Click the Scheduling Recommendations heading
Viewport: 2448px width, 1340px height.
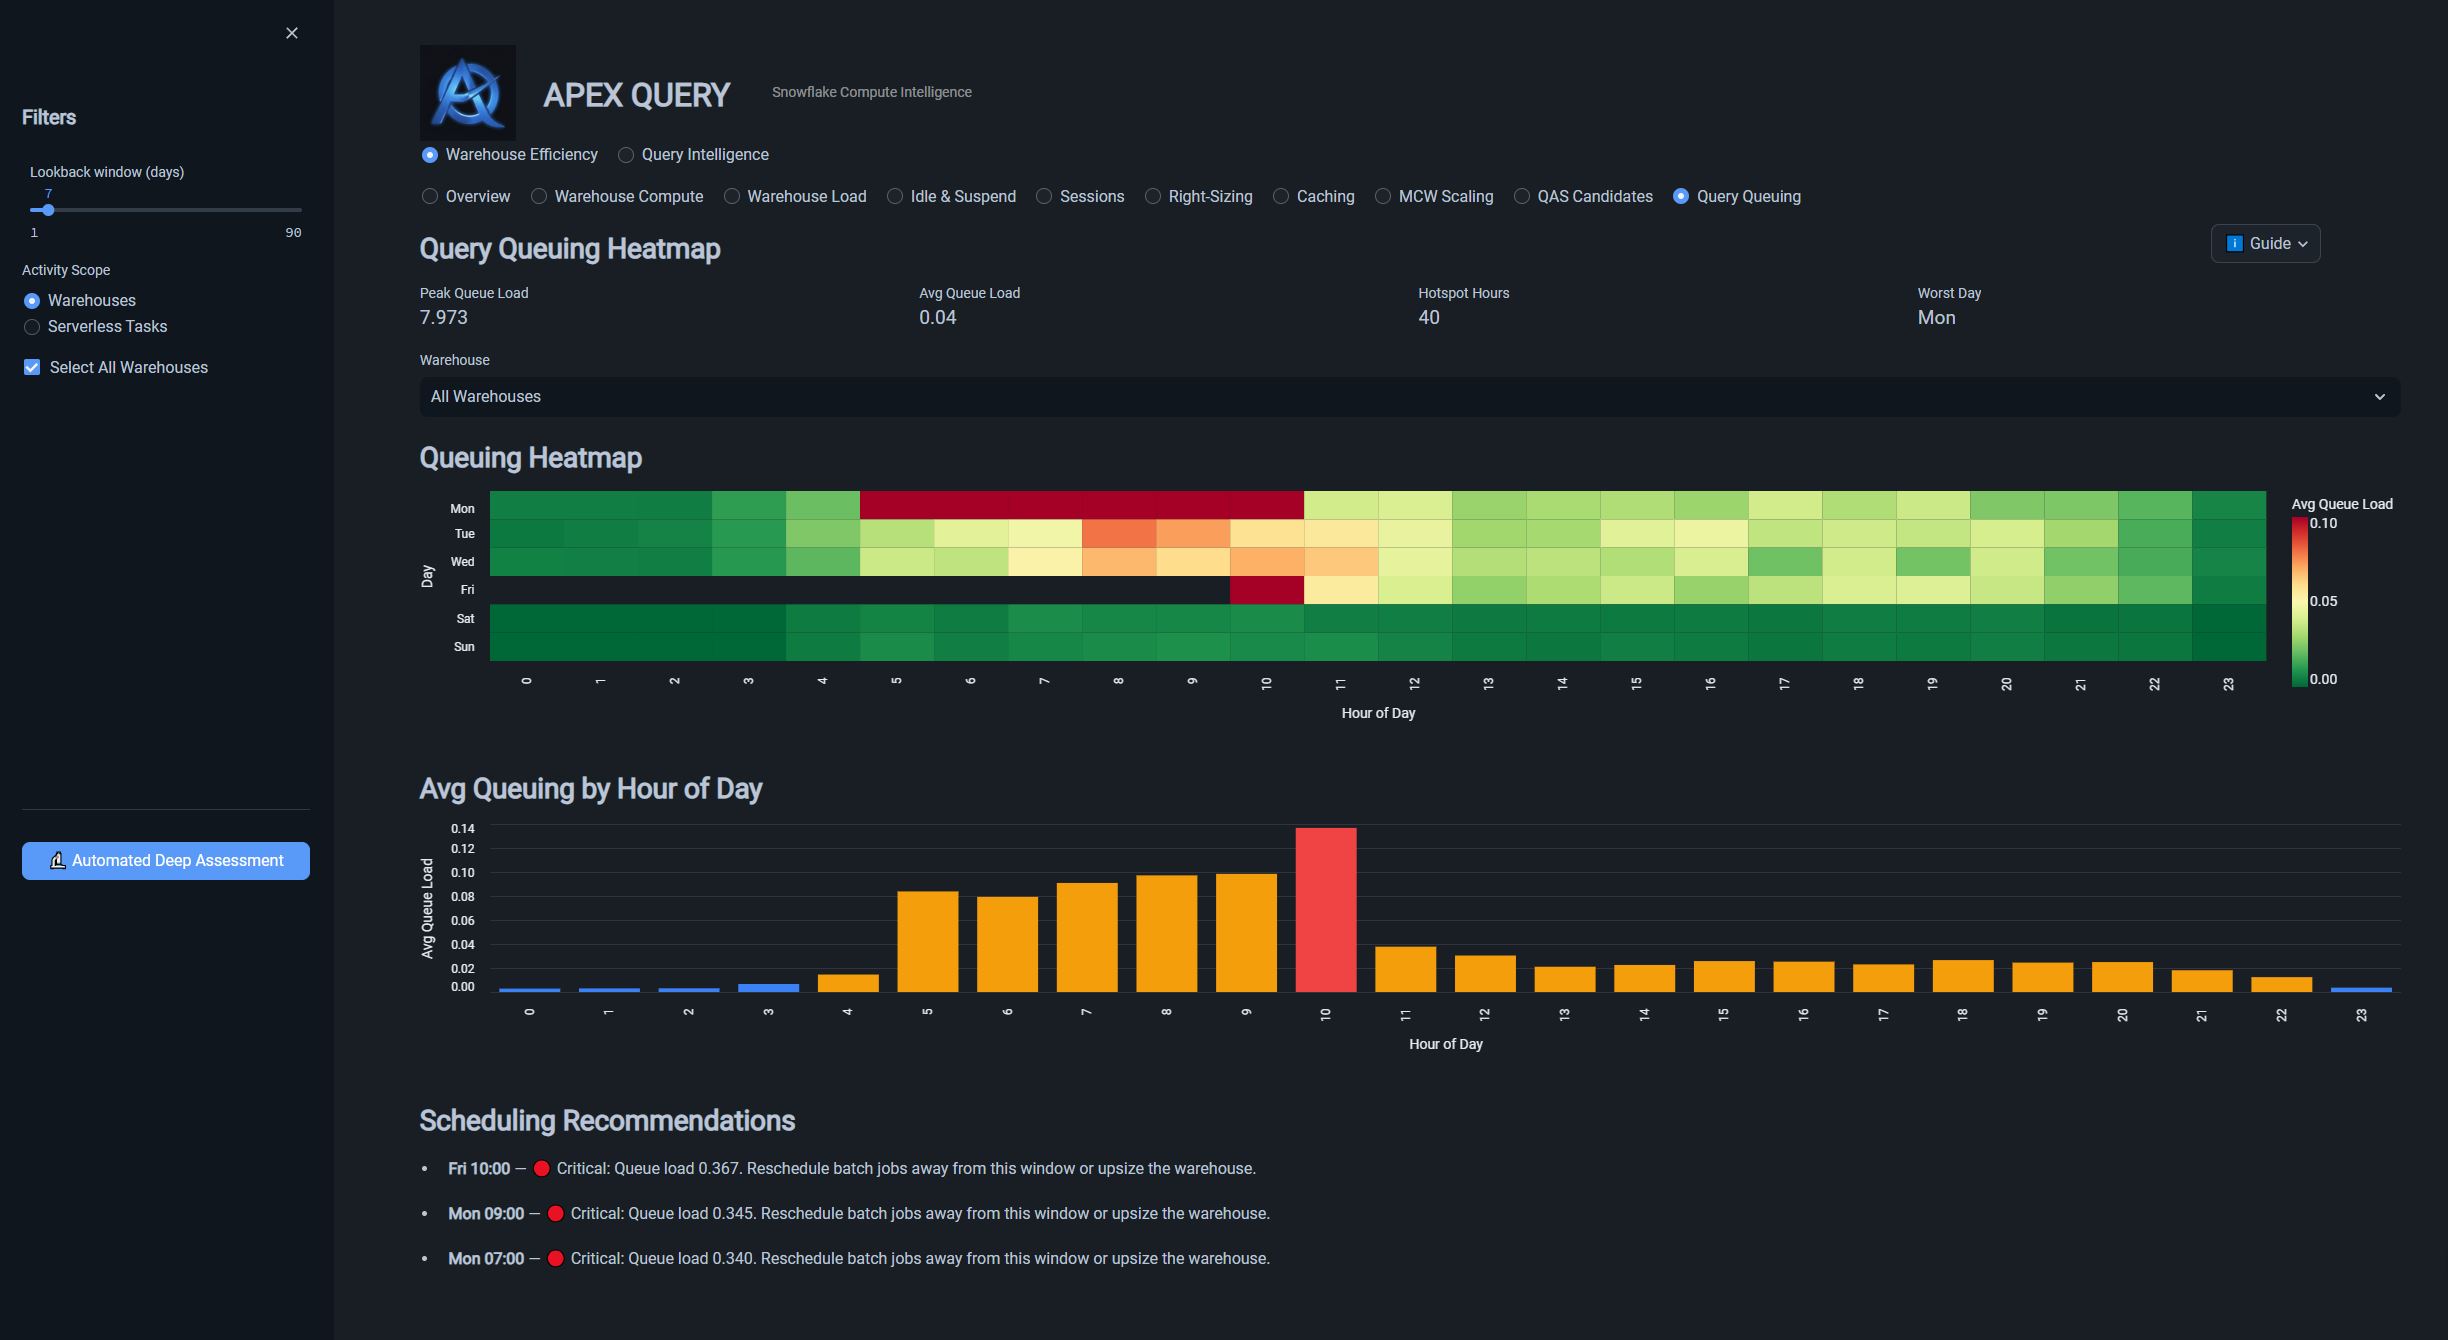coord(607,1120)
